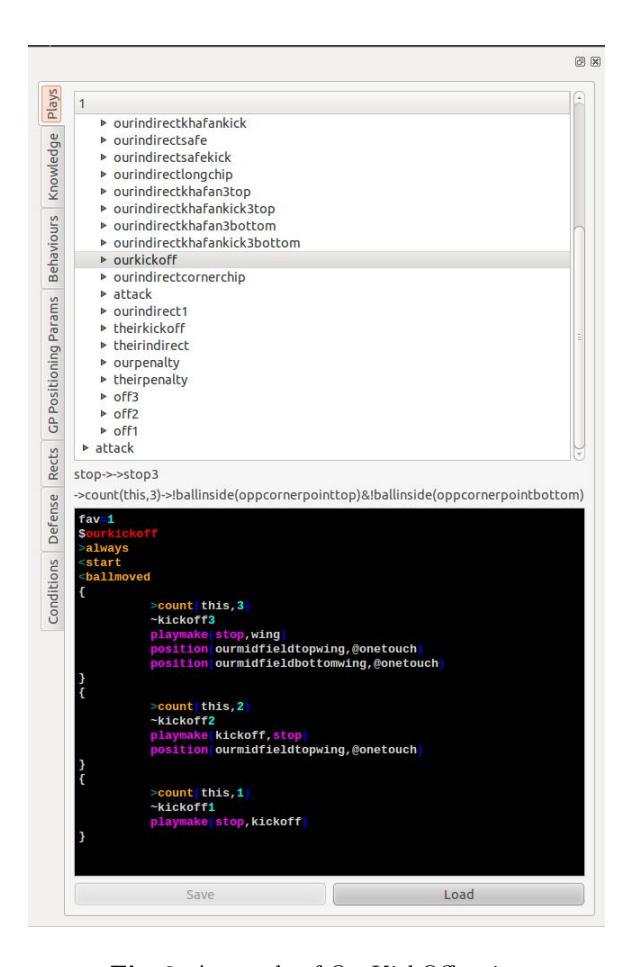
Task: Select the ourindirectkhafankick3top play
Action: pos(194,208)
